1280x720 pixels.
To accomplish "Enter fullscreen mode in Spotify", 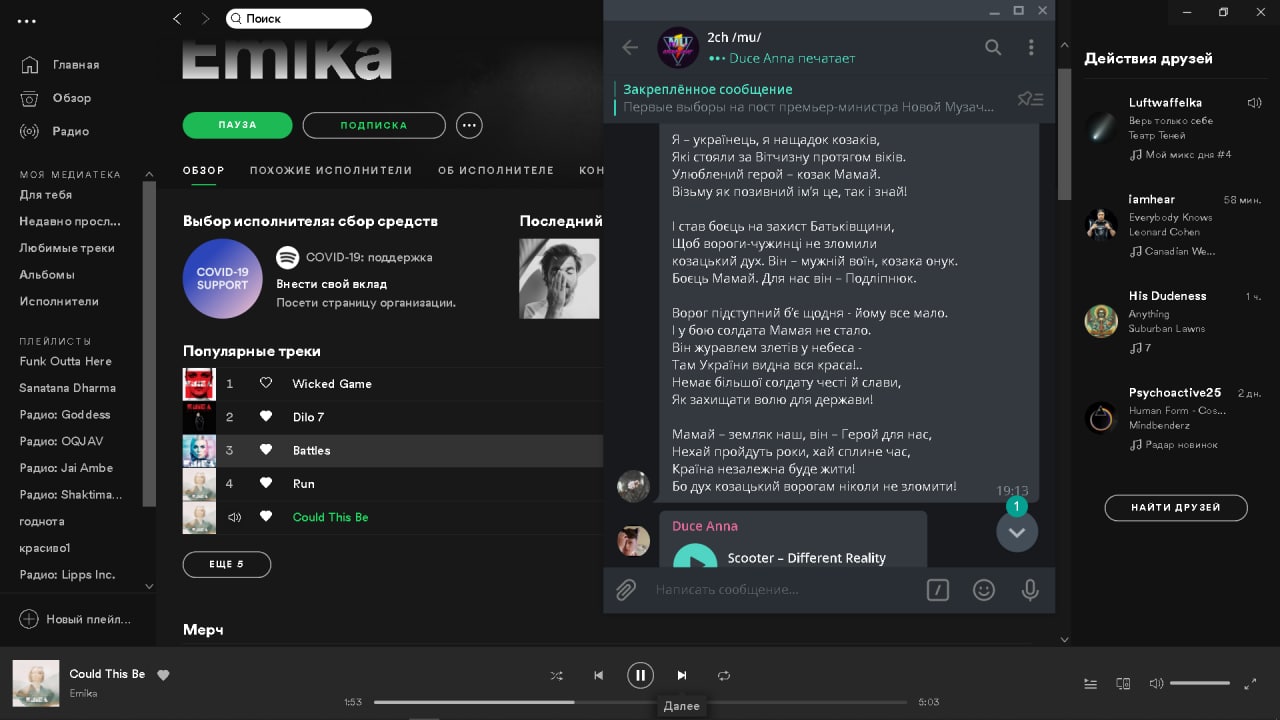I will tap(1250, 684).
